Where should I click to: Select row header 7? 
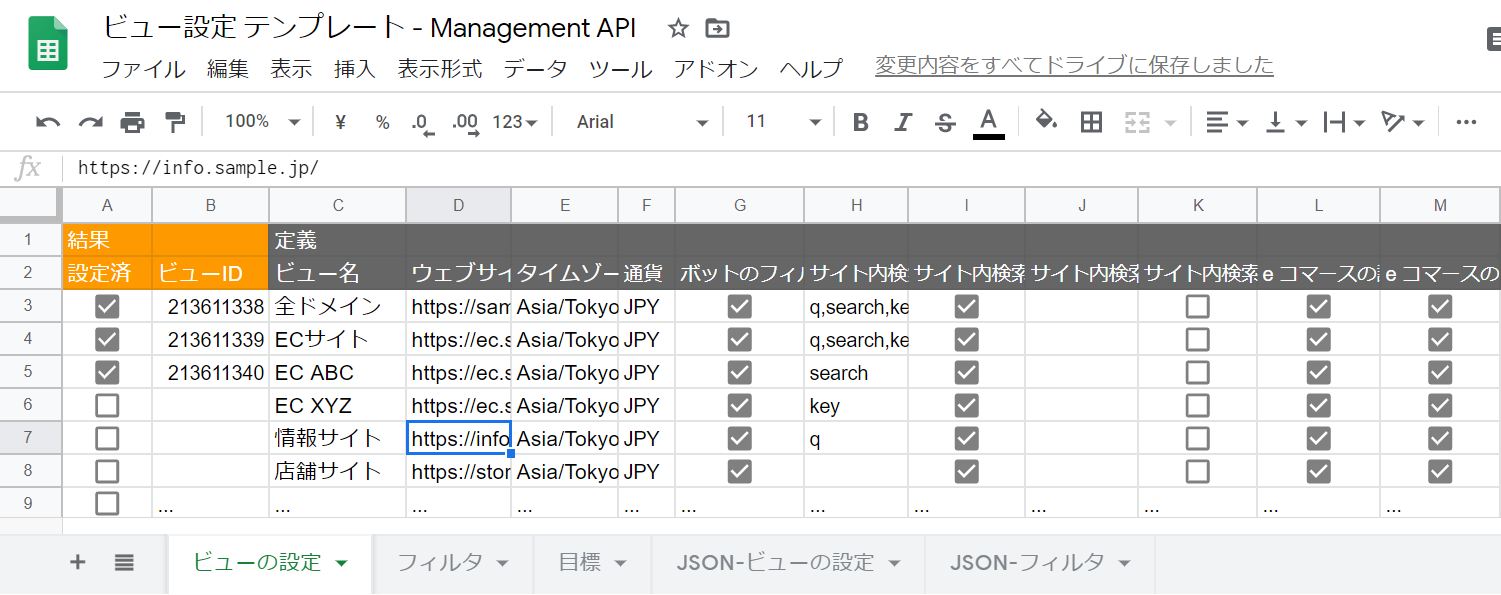pyautogui.click(x=31, y=438)
